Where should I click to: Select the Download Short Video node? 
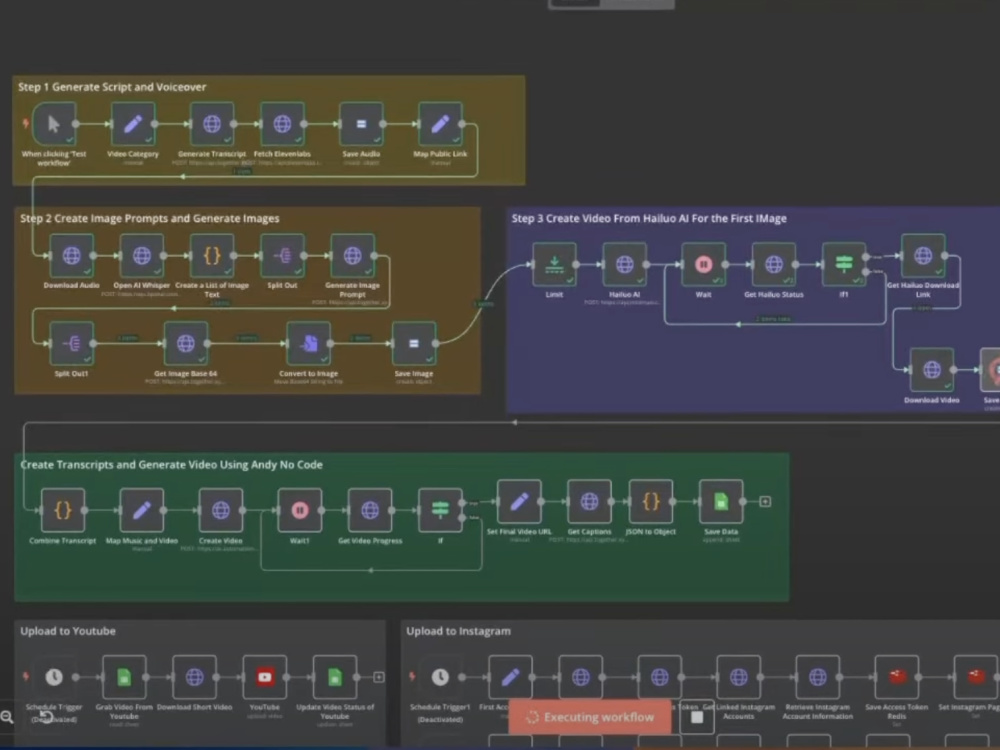coord(195,677)
